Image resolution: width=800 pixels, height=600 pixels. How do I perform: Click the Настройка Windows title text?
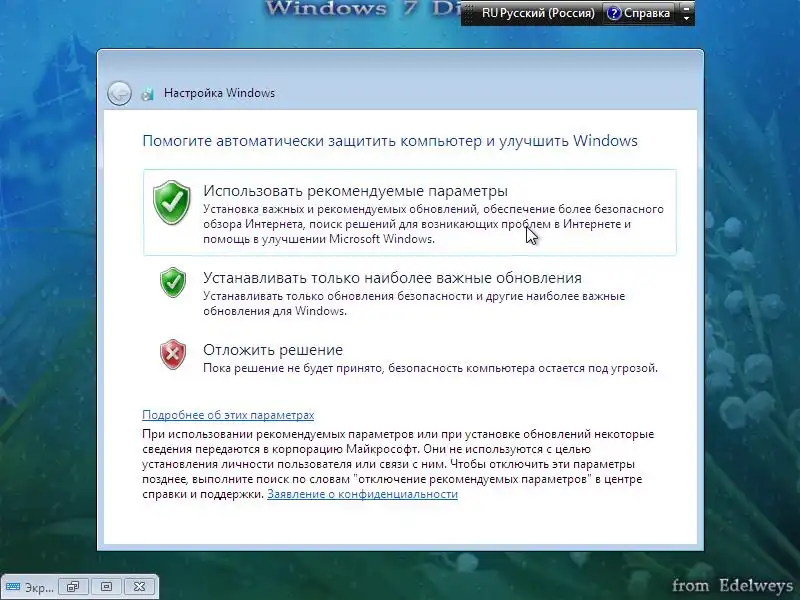pyautogui.click(x=219, y=93)
